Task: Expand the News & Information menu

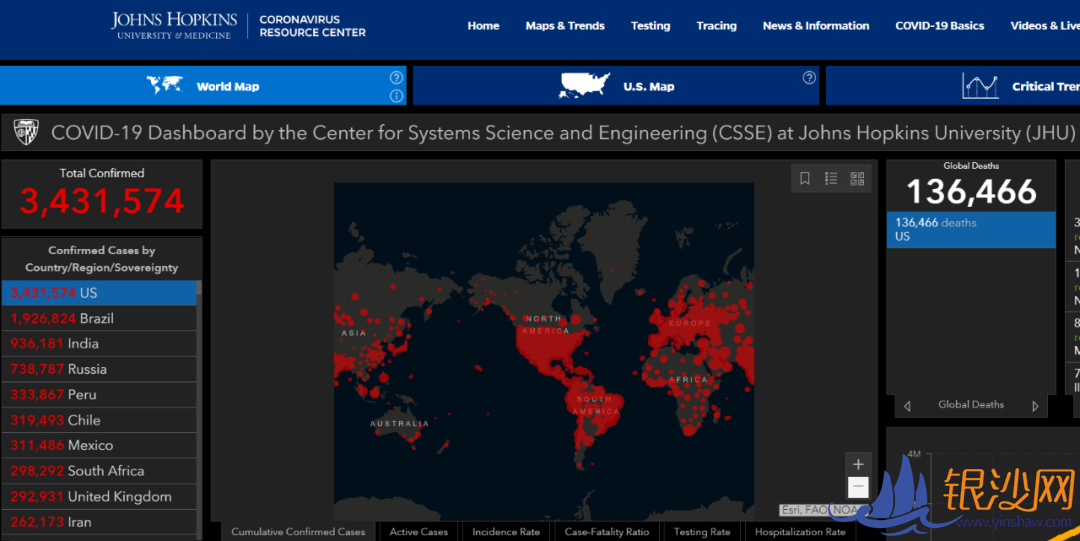Action: click(x=815, y=26)
